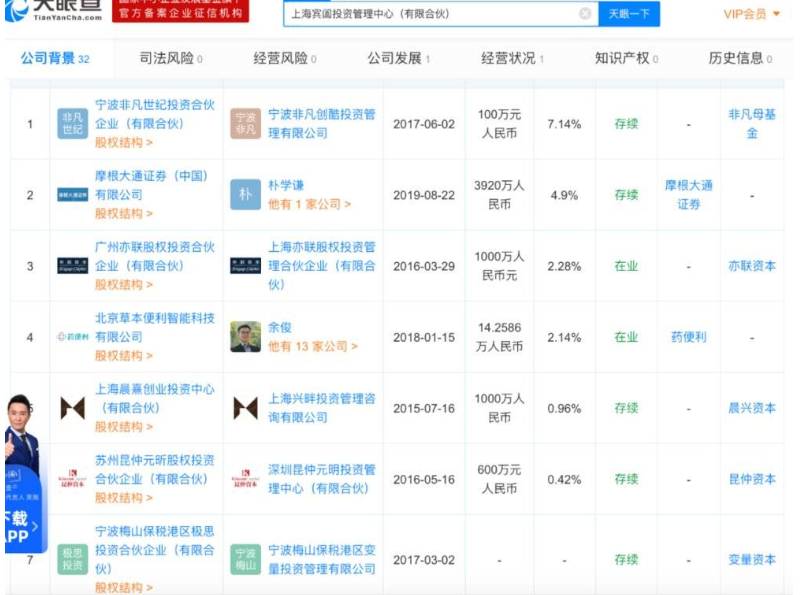Image resolution: width=800 pixels, height=595 pixels.
Task: Select the 7.14% investment ratio cell
Action: (x=564, y=124)
